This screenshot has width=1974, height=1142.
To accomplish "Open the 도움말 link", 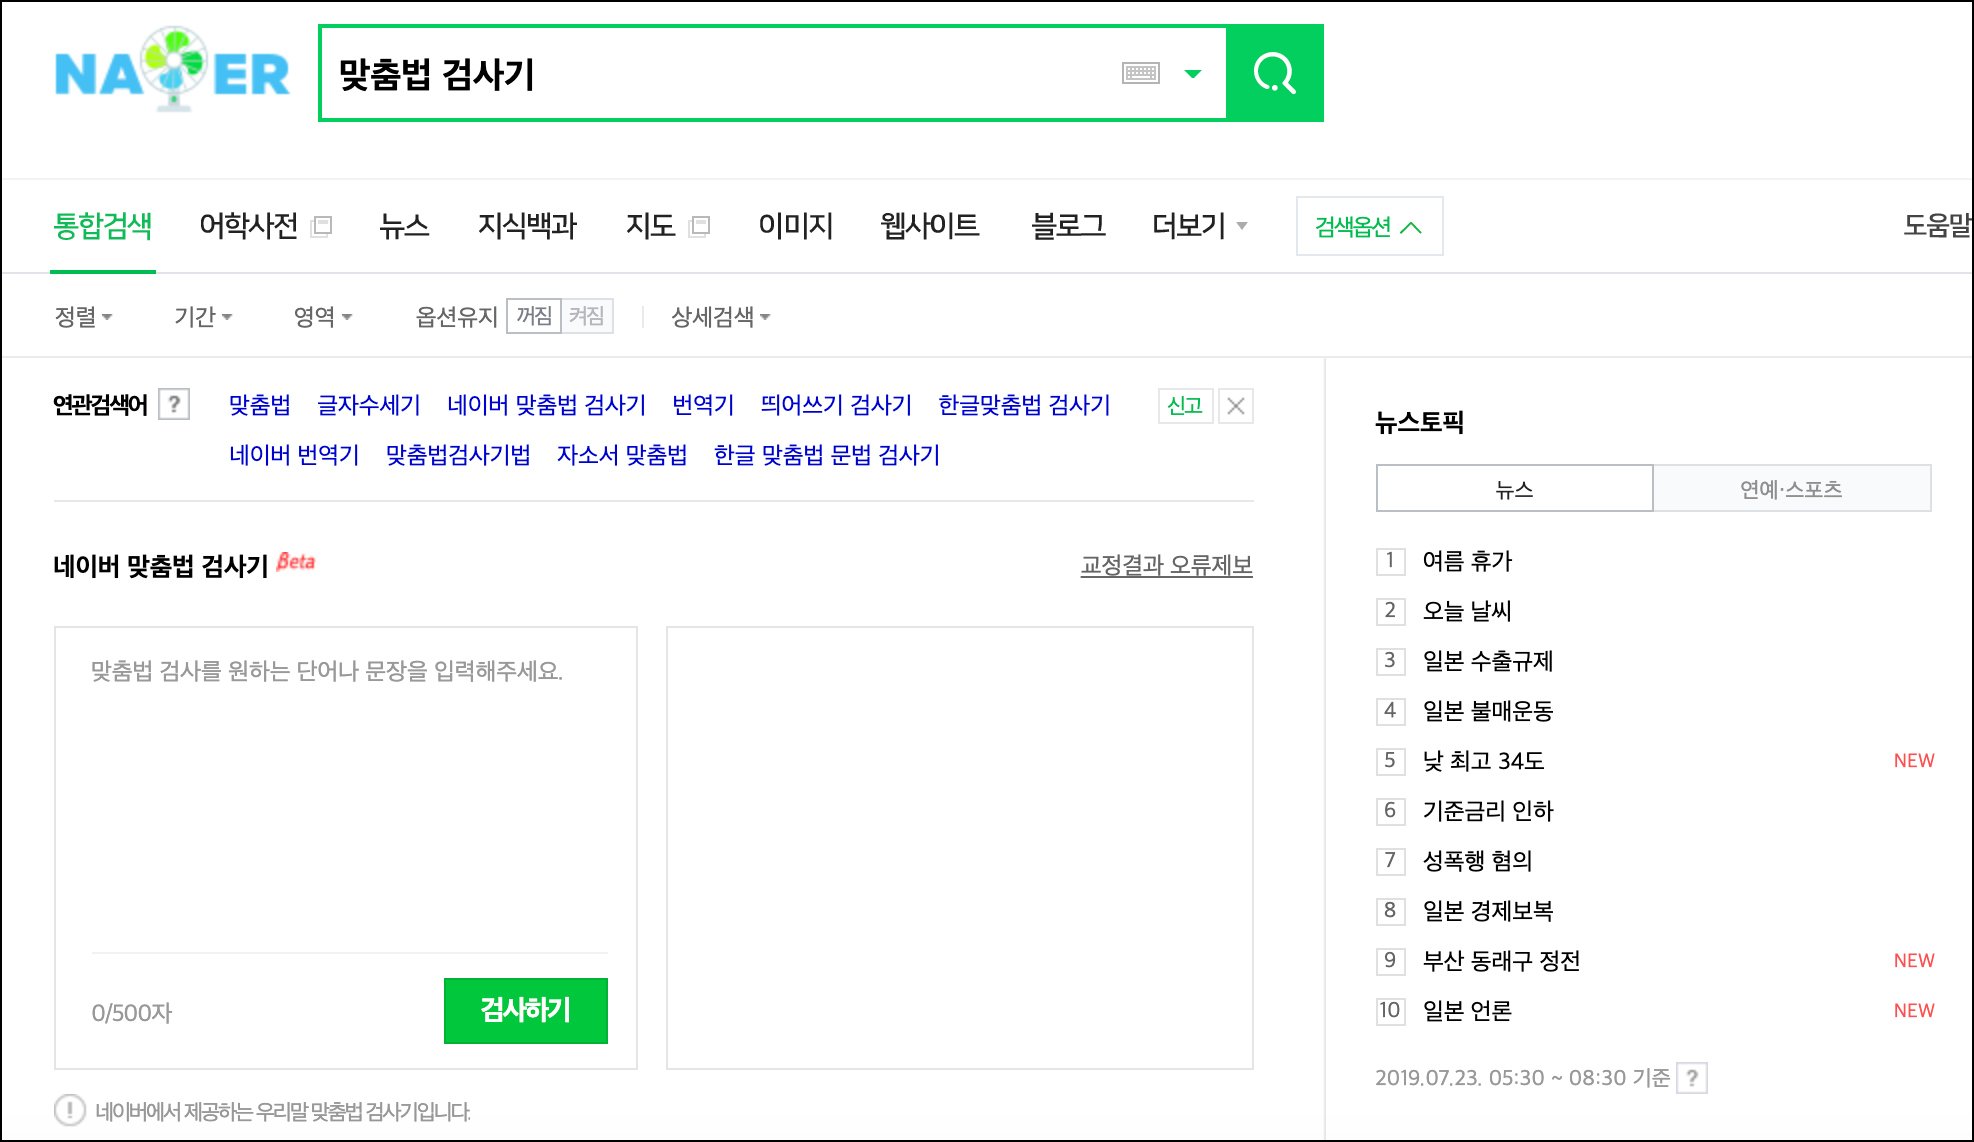I will 1937,225.
